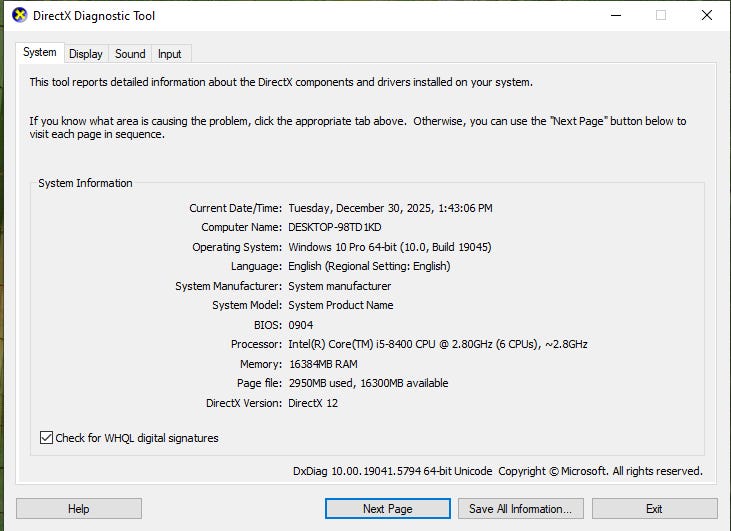Click the DirectX Version label
This screenshot has height=531, width=731.
(x=244, y=403)
